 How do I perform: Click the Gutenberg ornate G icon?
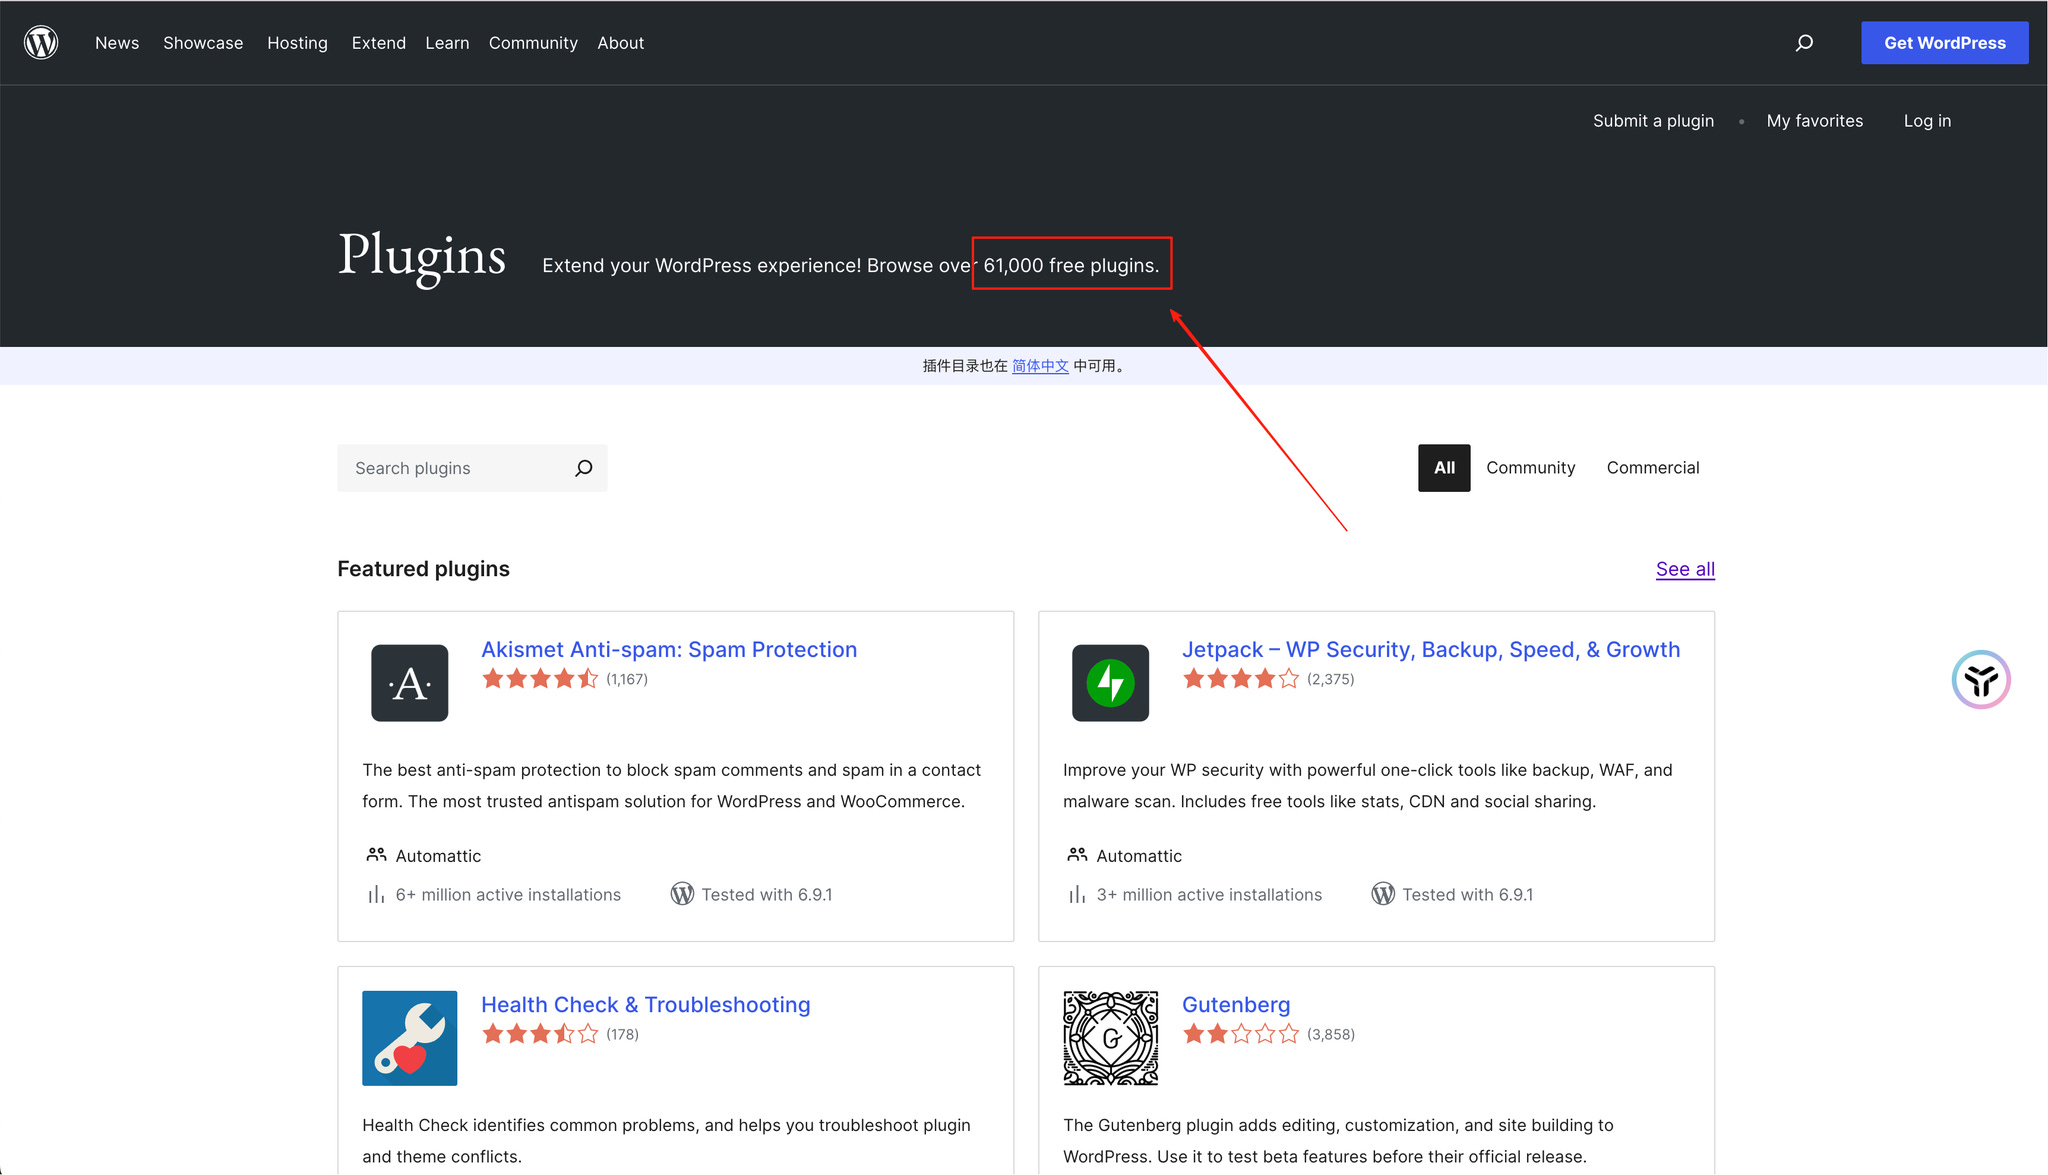(x=1110, y=1038)
